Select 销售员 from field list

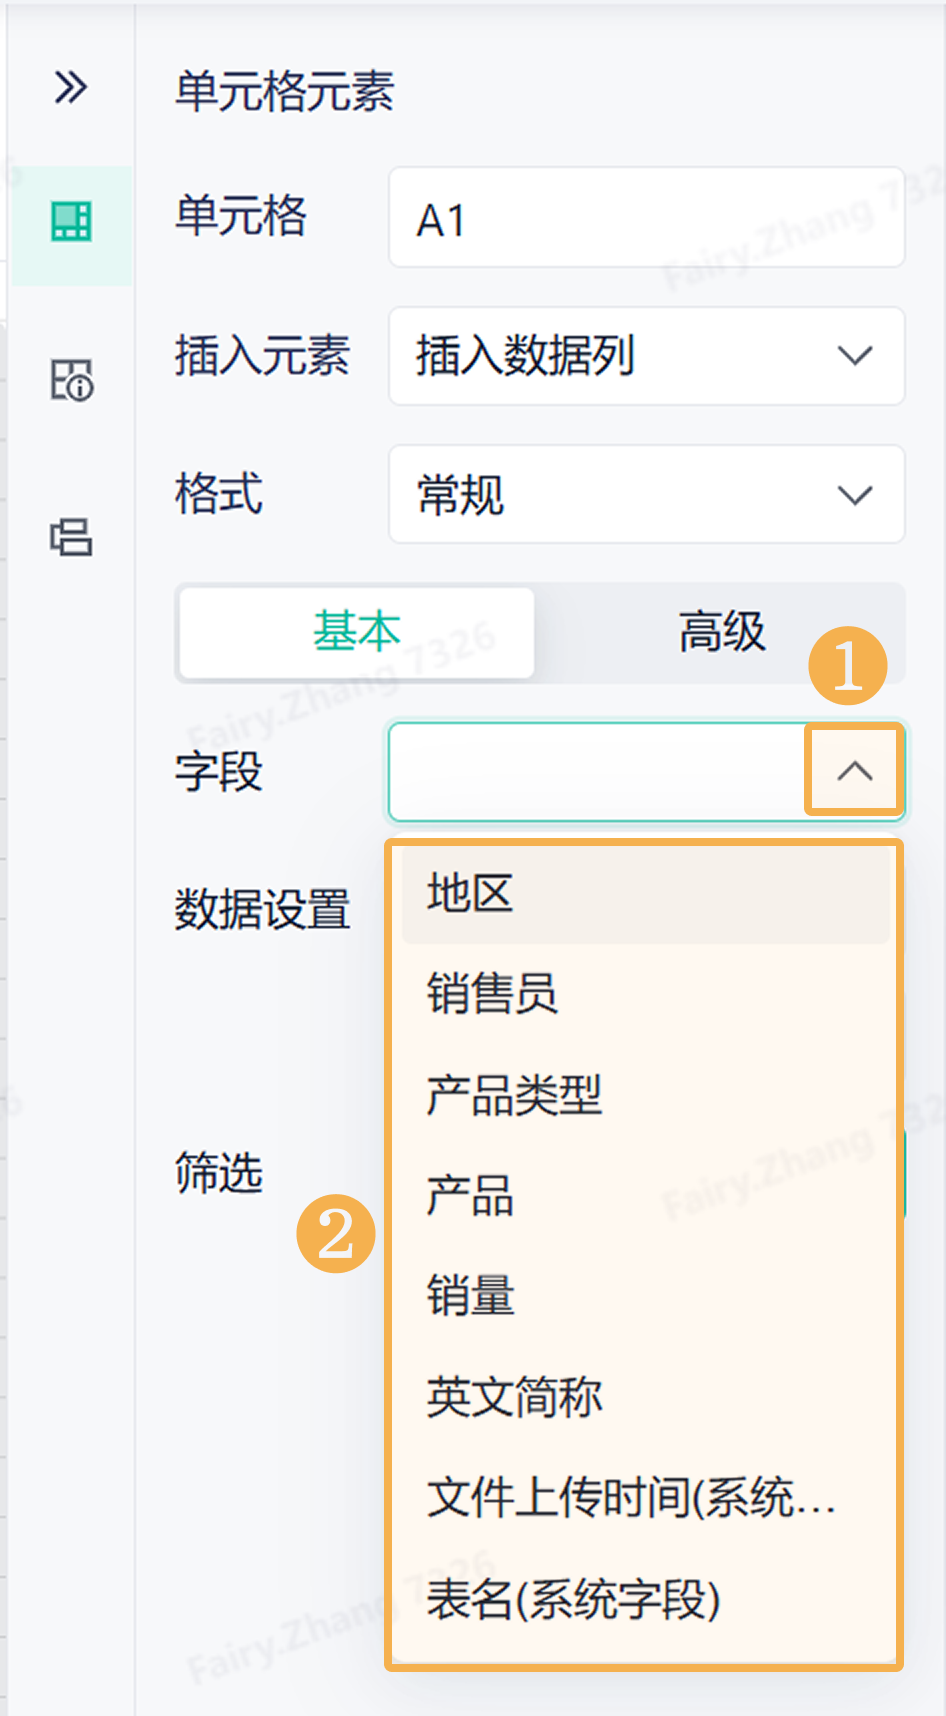click(x=645, y=995)
